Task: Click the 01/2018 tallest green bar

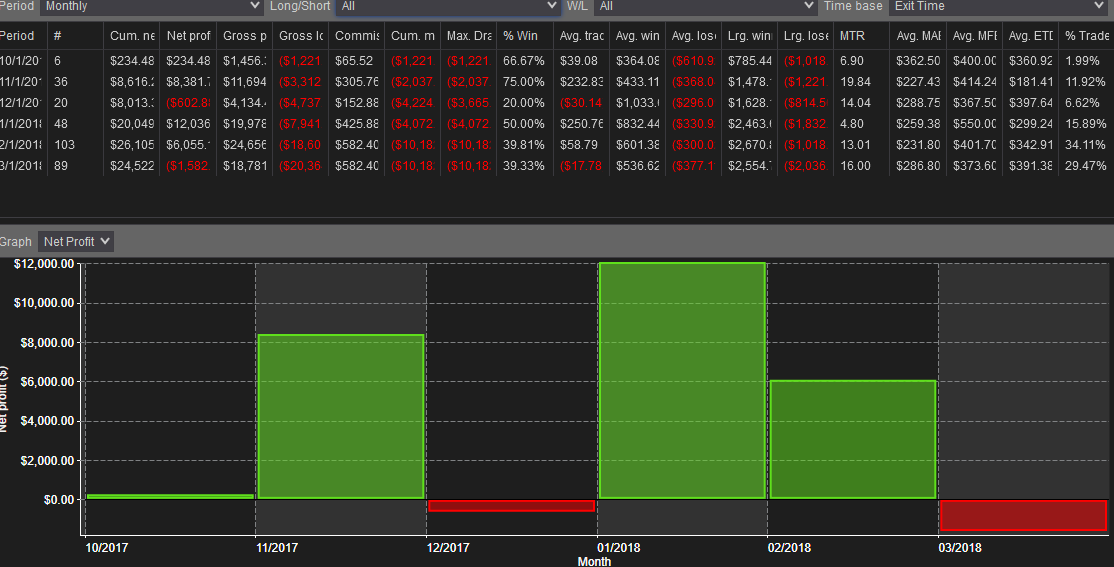Action: point(682,381)
